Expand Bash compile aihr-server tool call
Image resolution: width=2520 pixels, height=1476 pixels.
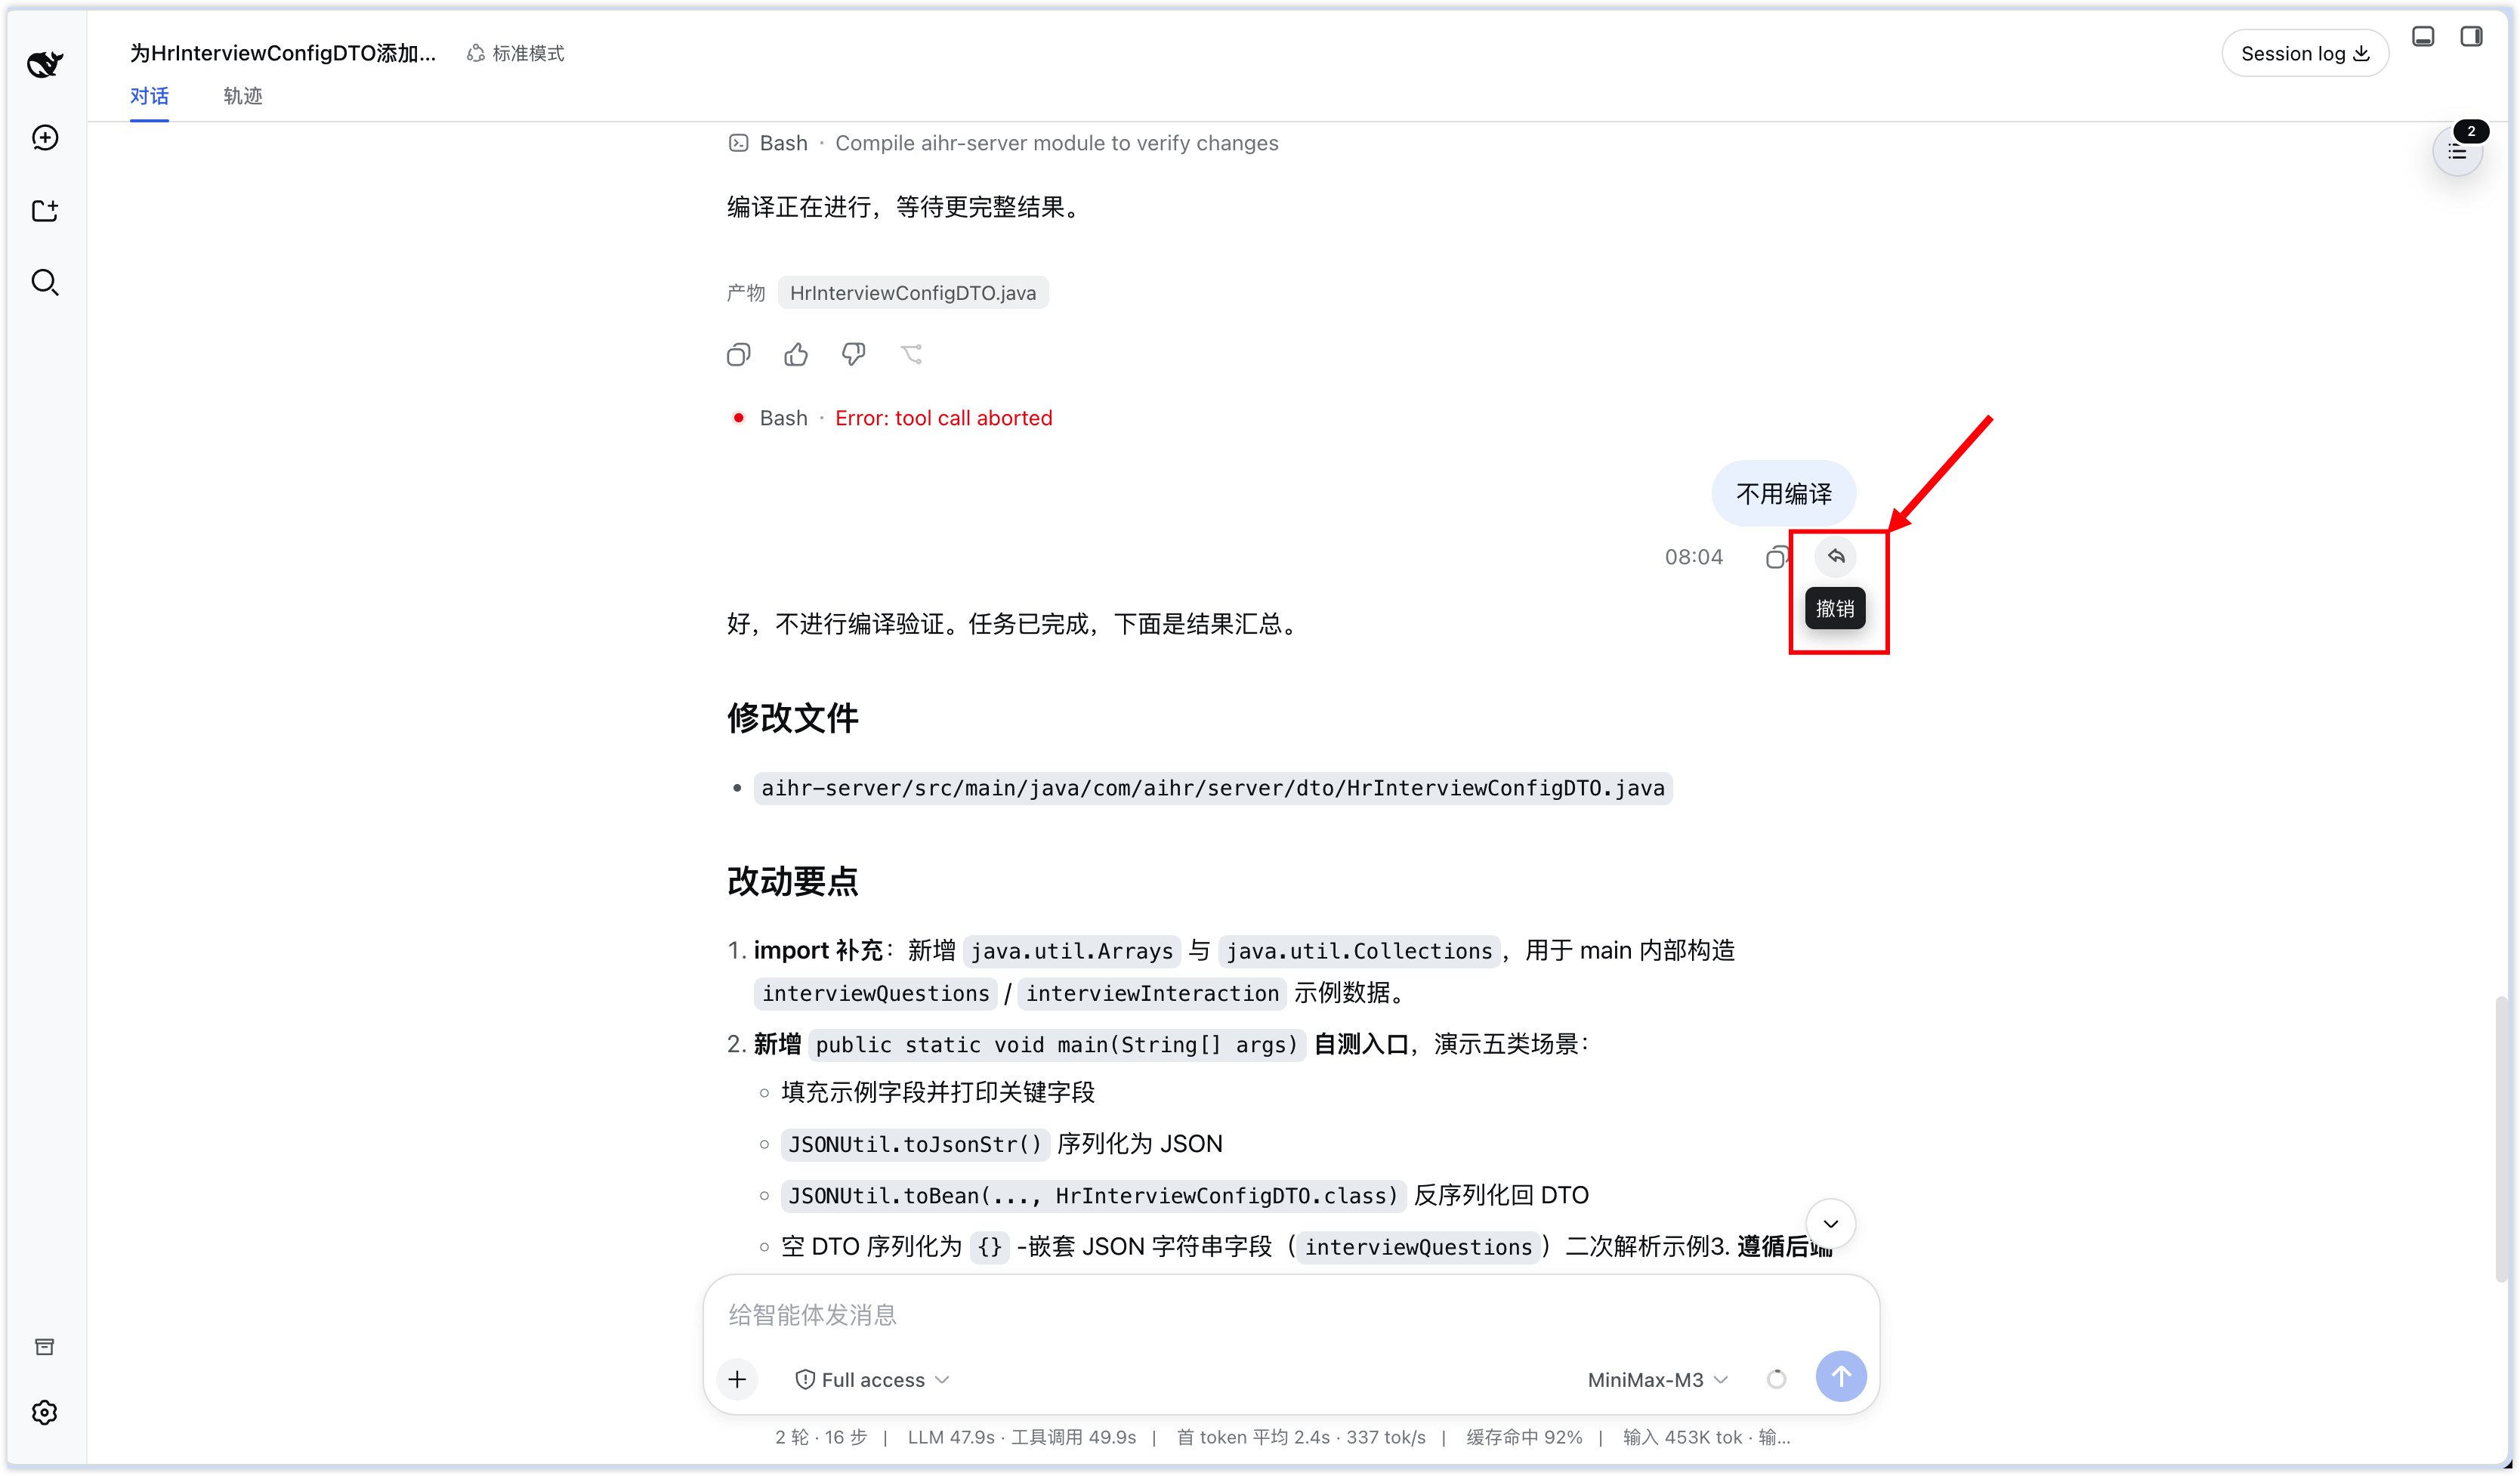point(1003,143)
